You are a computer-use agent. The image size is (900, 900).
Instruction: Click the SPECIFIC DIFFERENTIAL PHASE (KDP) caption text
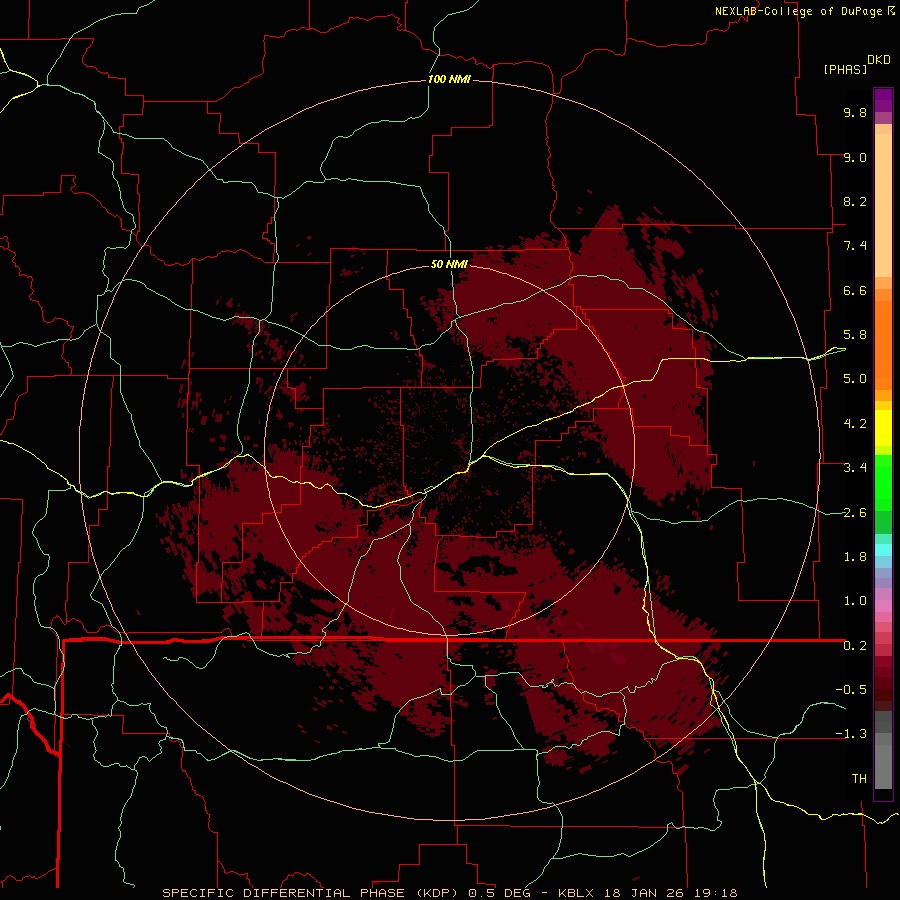coord(314,893)
